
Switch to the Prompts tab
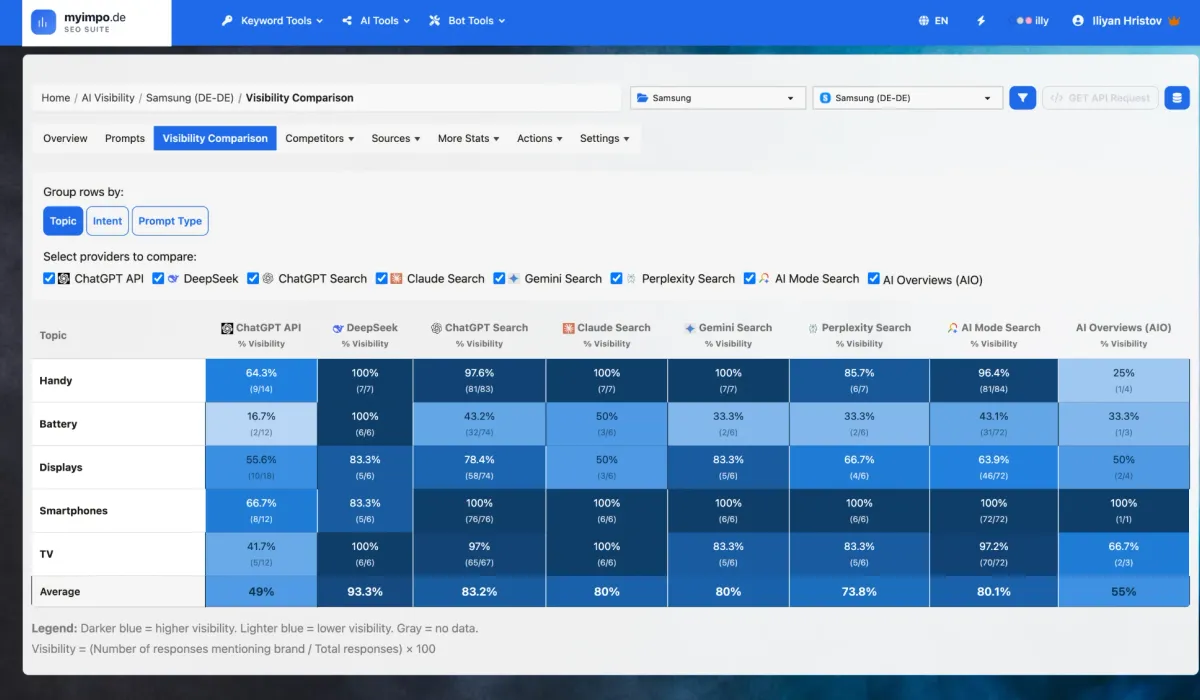tap(125, 138)
